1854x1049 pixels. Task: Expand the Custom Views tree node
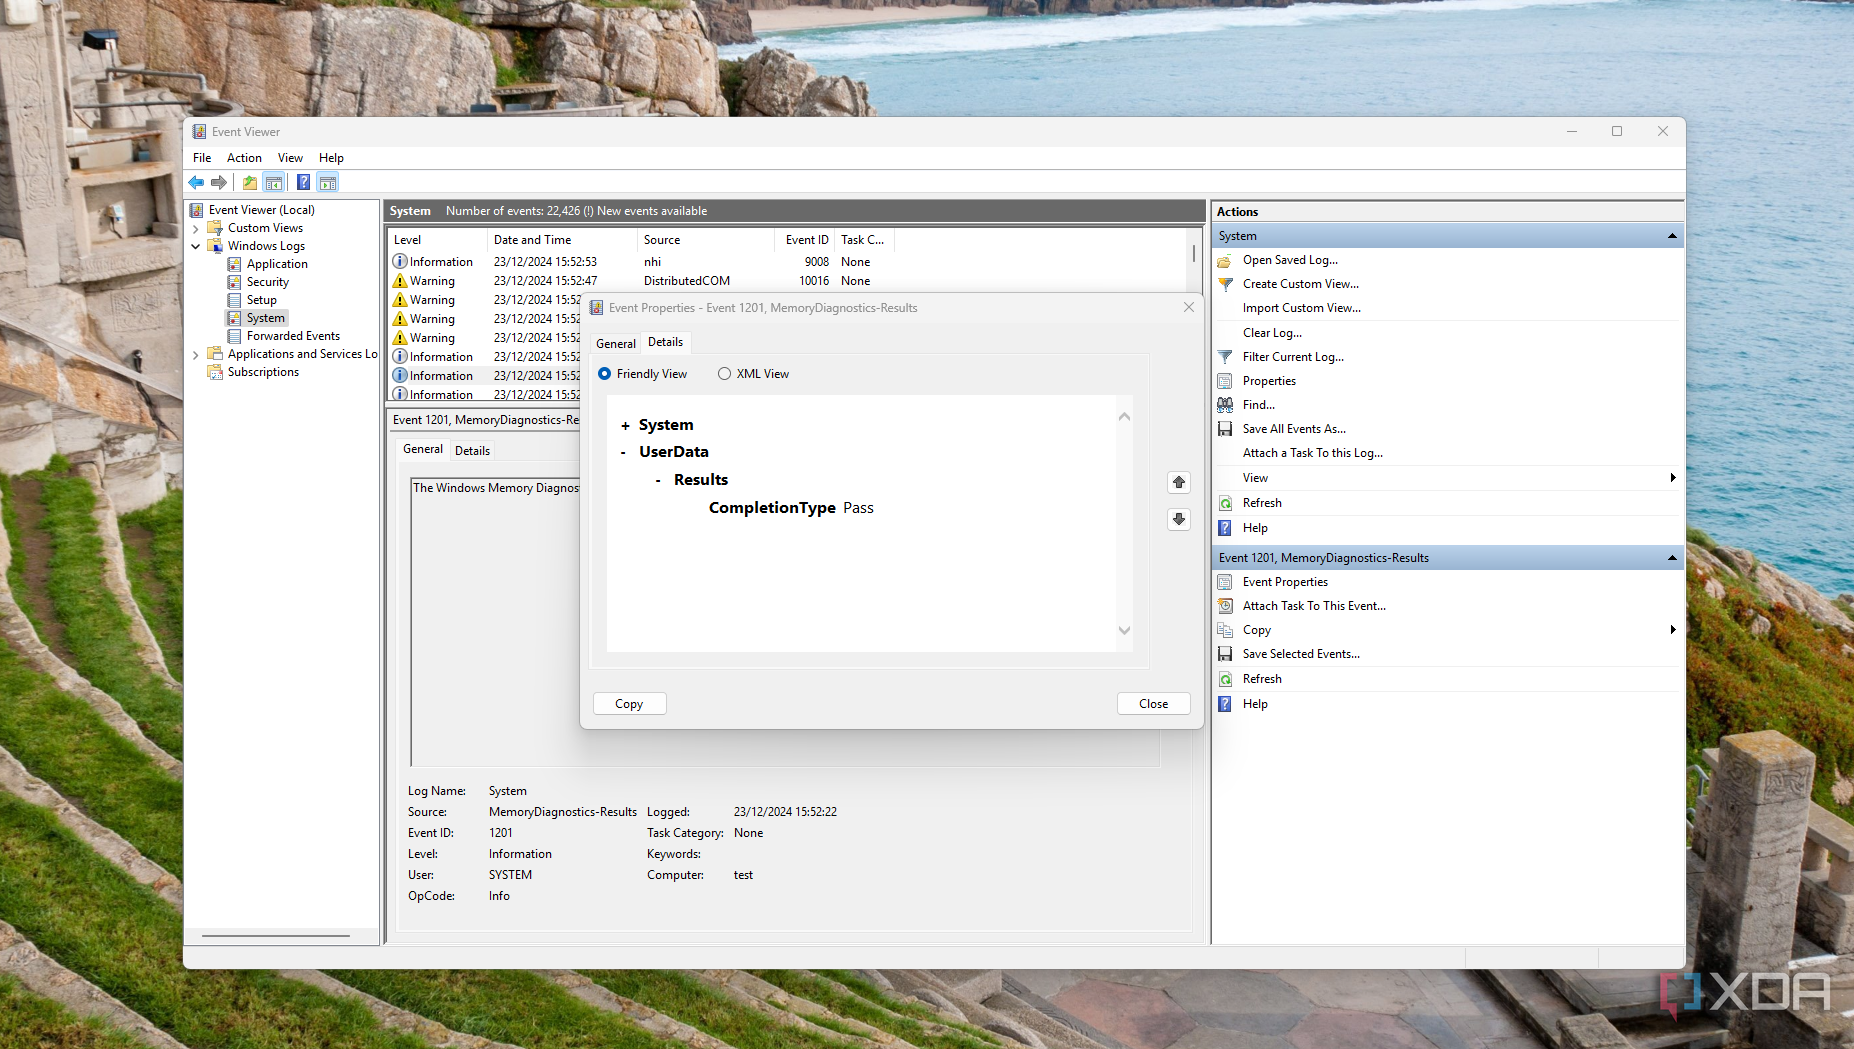(196, 228)
